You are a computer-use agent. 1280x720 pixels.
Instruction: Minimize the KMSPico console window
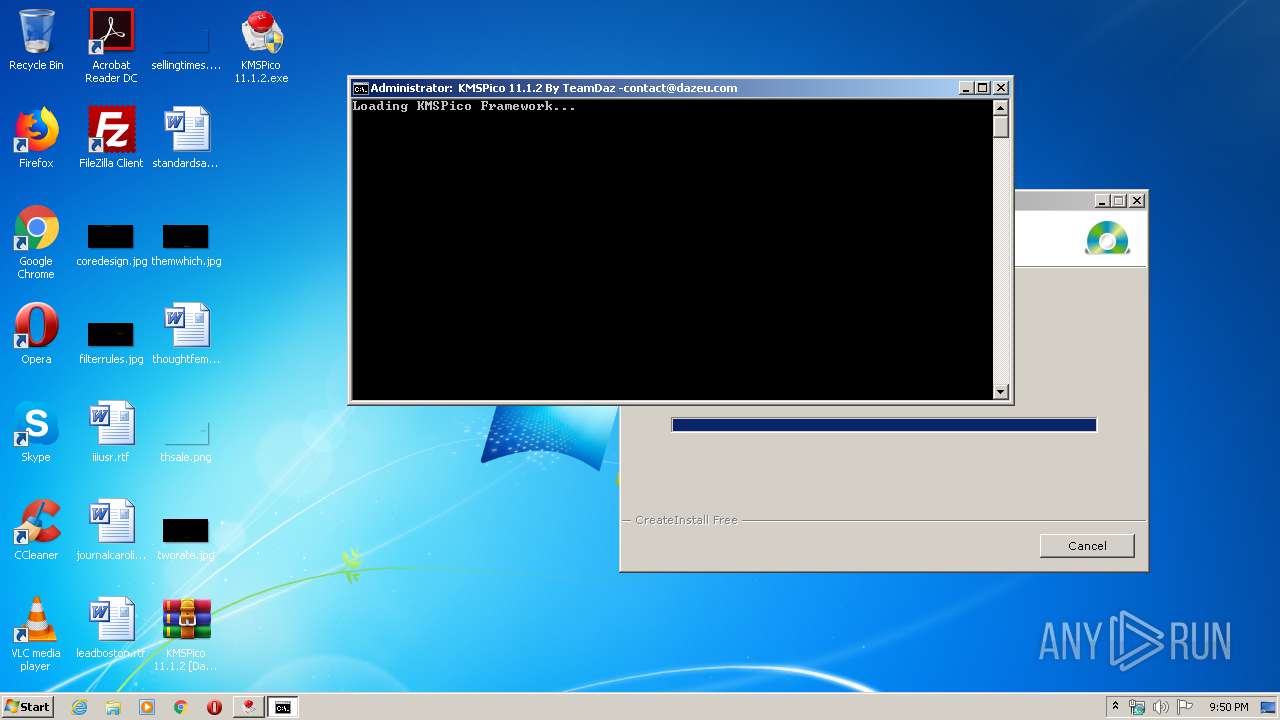tap(966, 88)
